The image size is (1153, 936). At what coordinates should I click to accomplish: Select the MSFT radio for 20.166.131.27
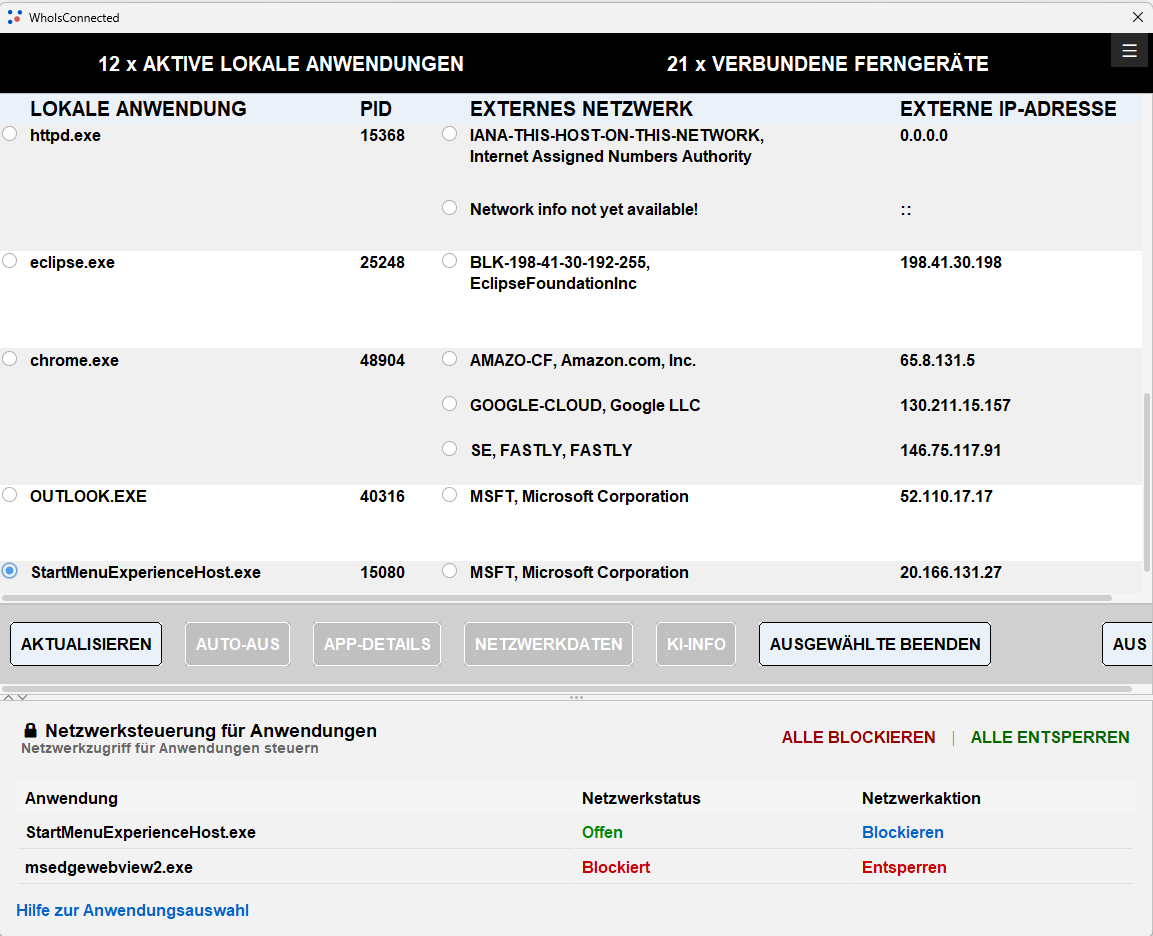point(449,571)
